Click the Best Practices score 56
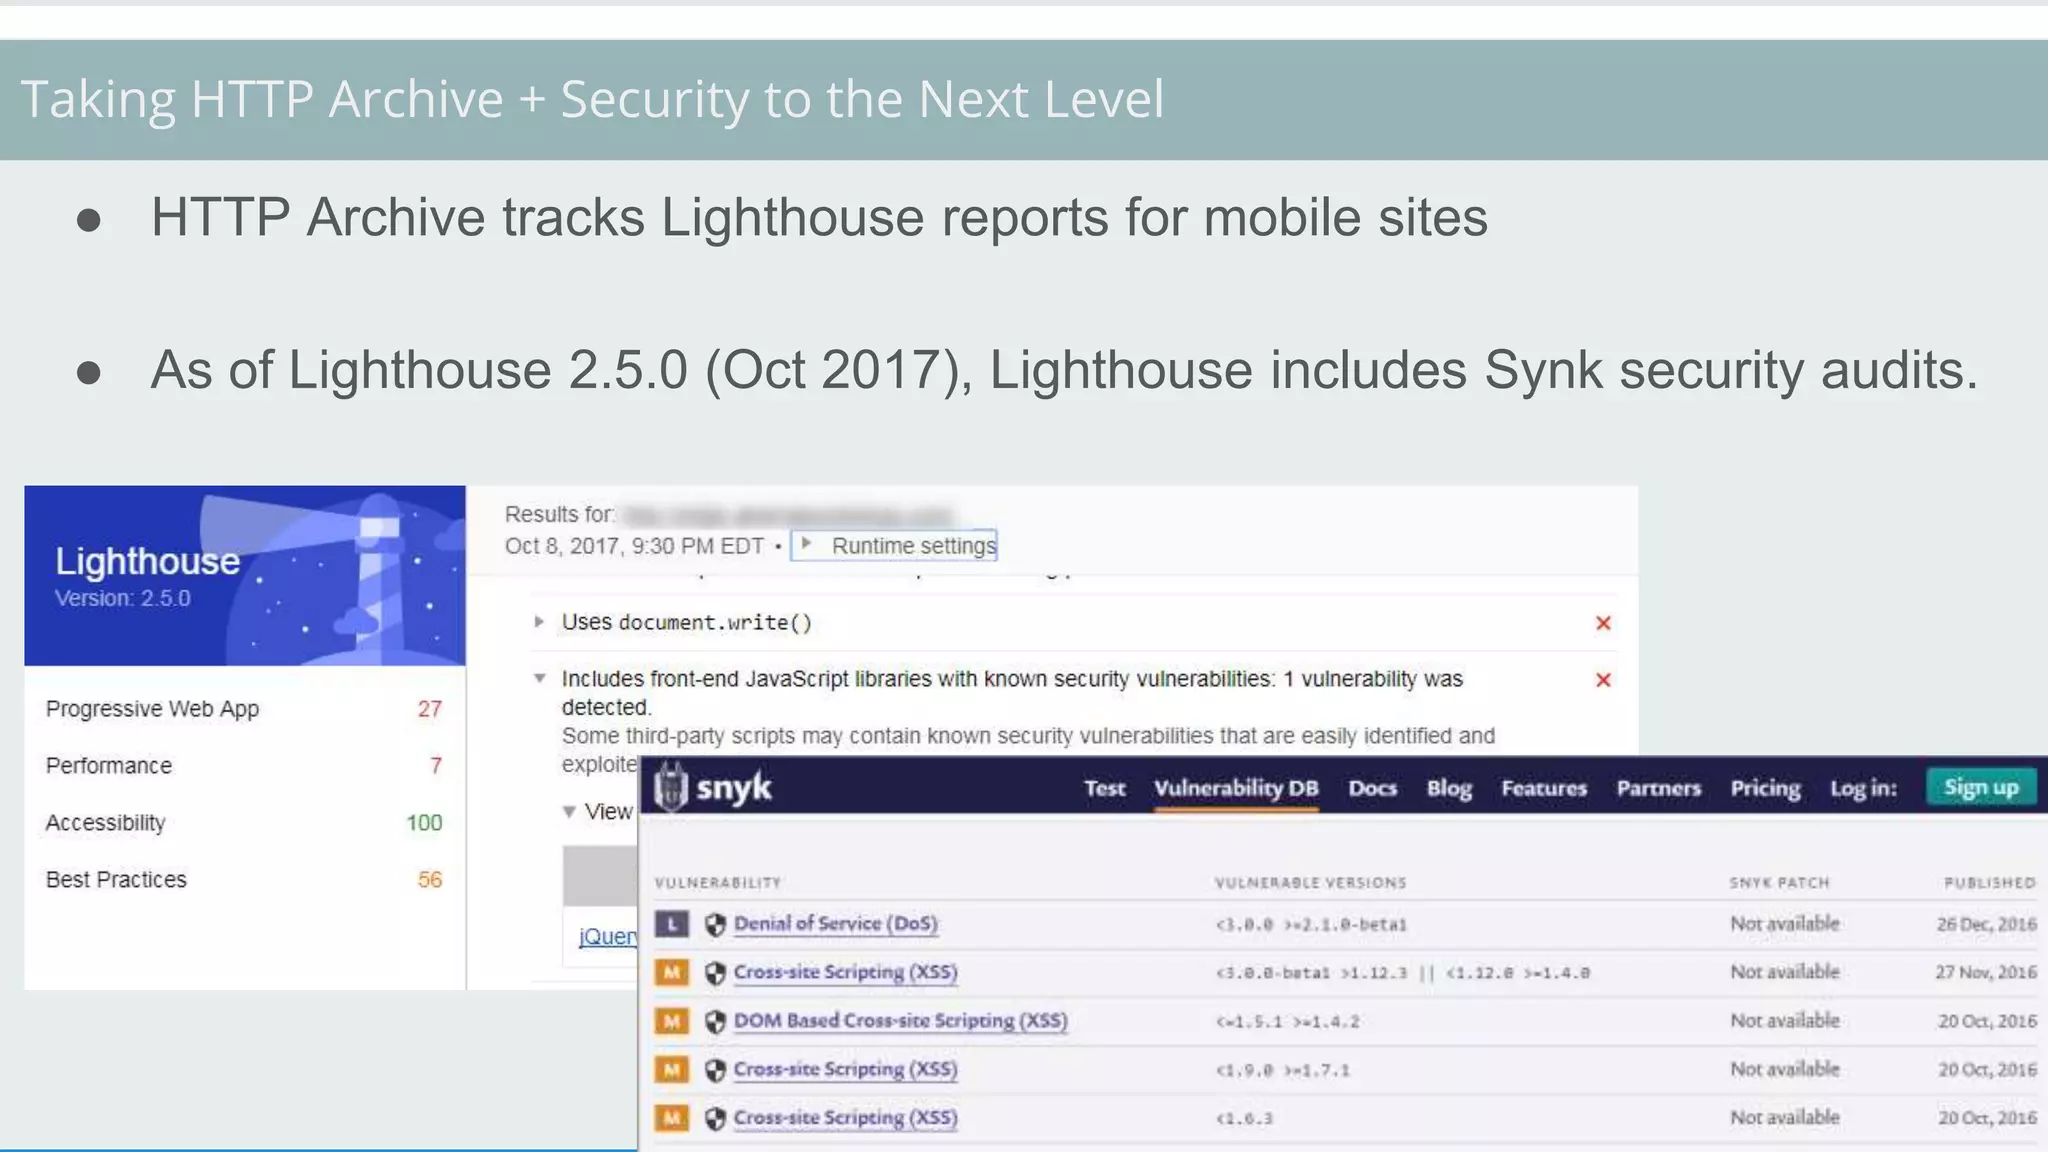The height and width of the screenshot is (1152, 2048). click(x=430, y=880)
